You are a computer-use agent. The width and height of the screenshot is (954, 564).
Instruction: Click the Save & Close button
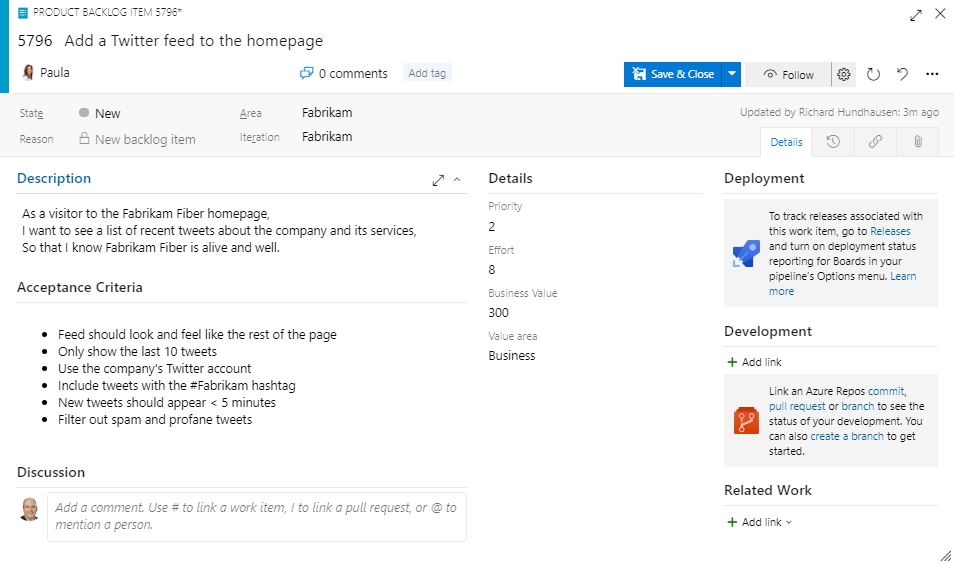pos(672,74)
